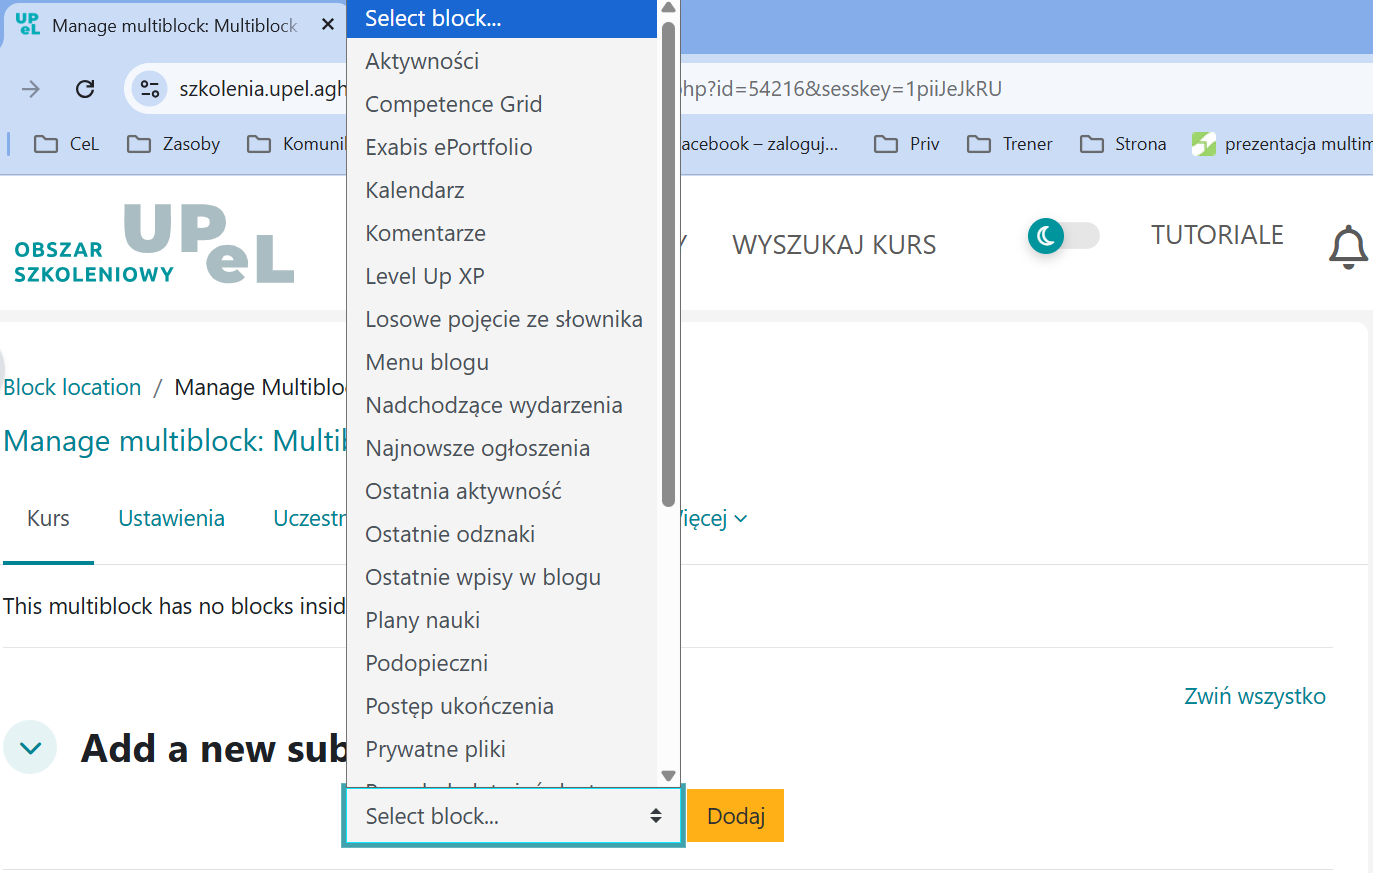Toggle the dark mode switch

tap(1063, 236)
